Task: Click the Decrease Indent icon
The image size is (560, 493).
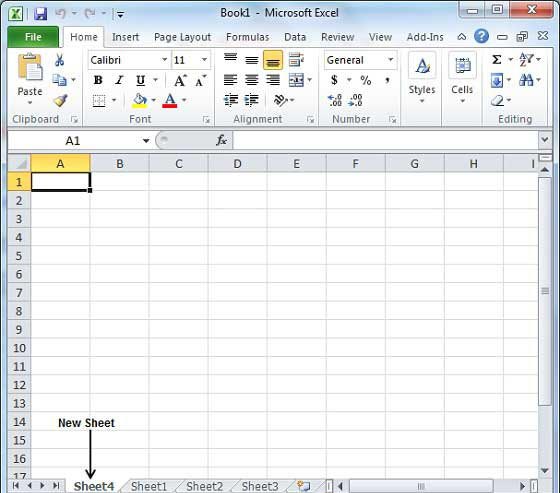Action: pyautogui.click(x=231, y=100)
